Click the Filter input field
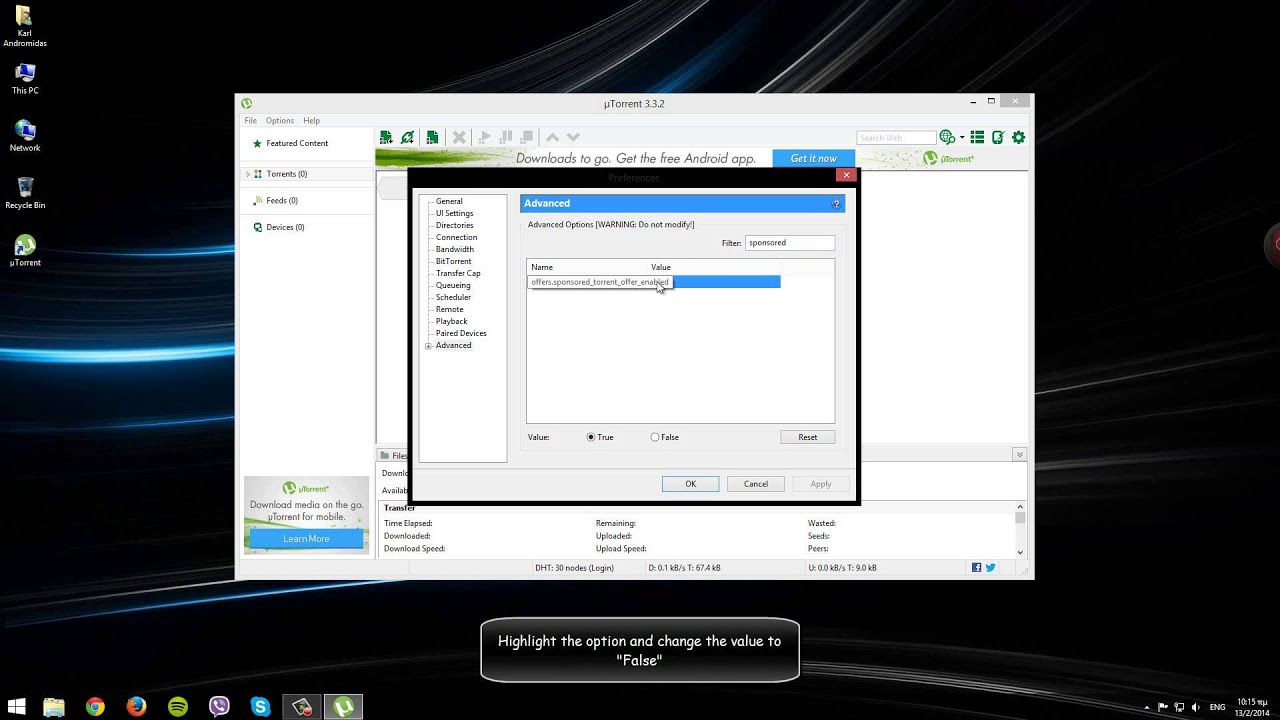 [790, 243]
